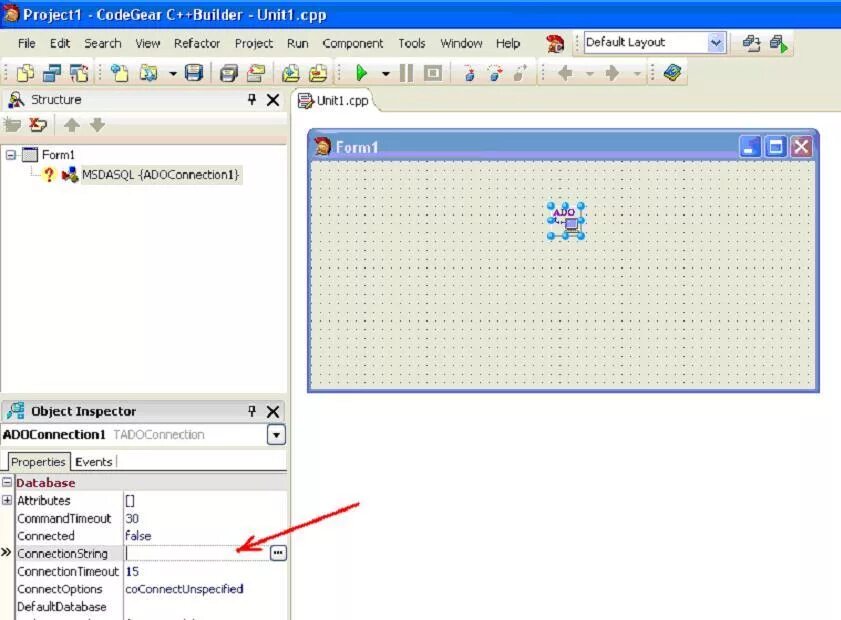
Task: Click the Program Reset stop icon
Action: (x=433, y=72)
